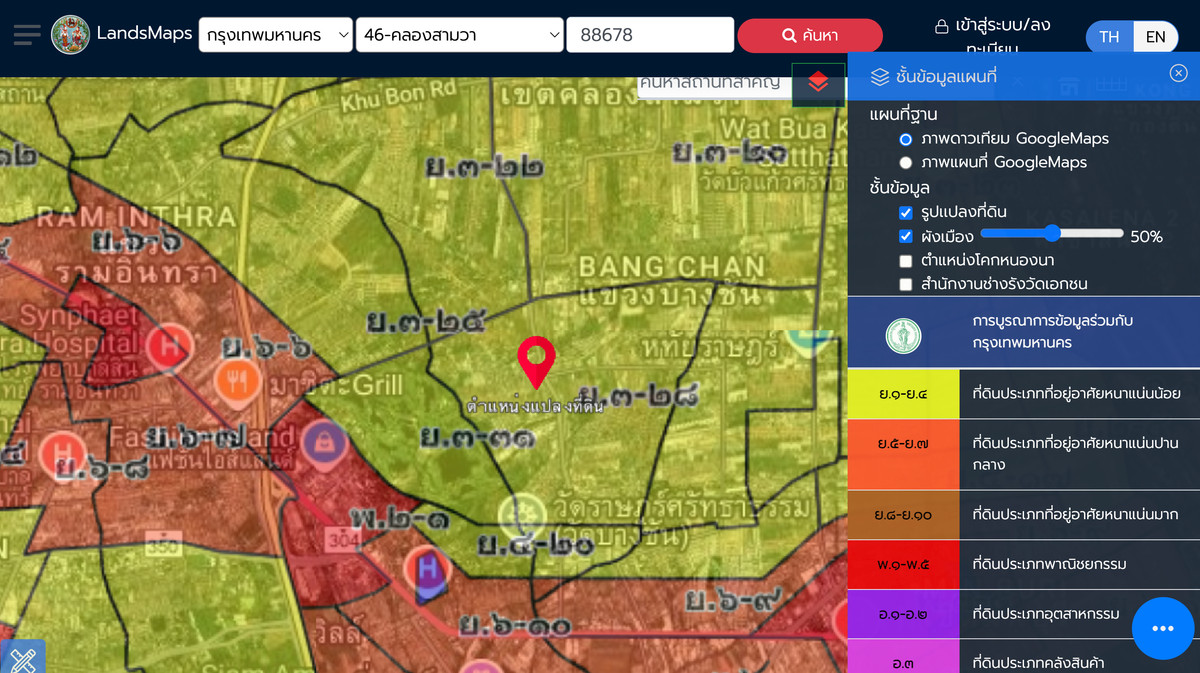Click the Synphaet Hospital map marker
Screen dimensions: 1200x673
(169, 346)
